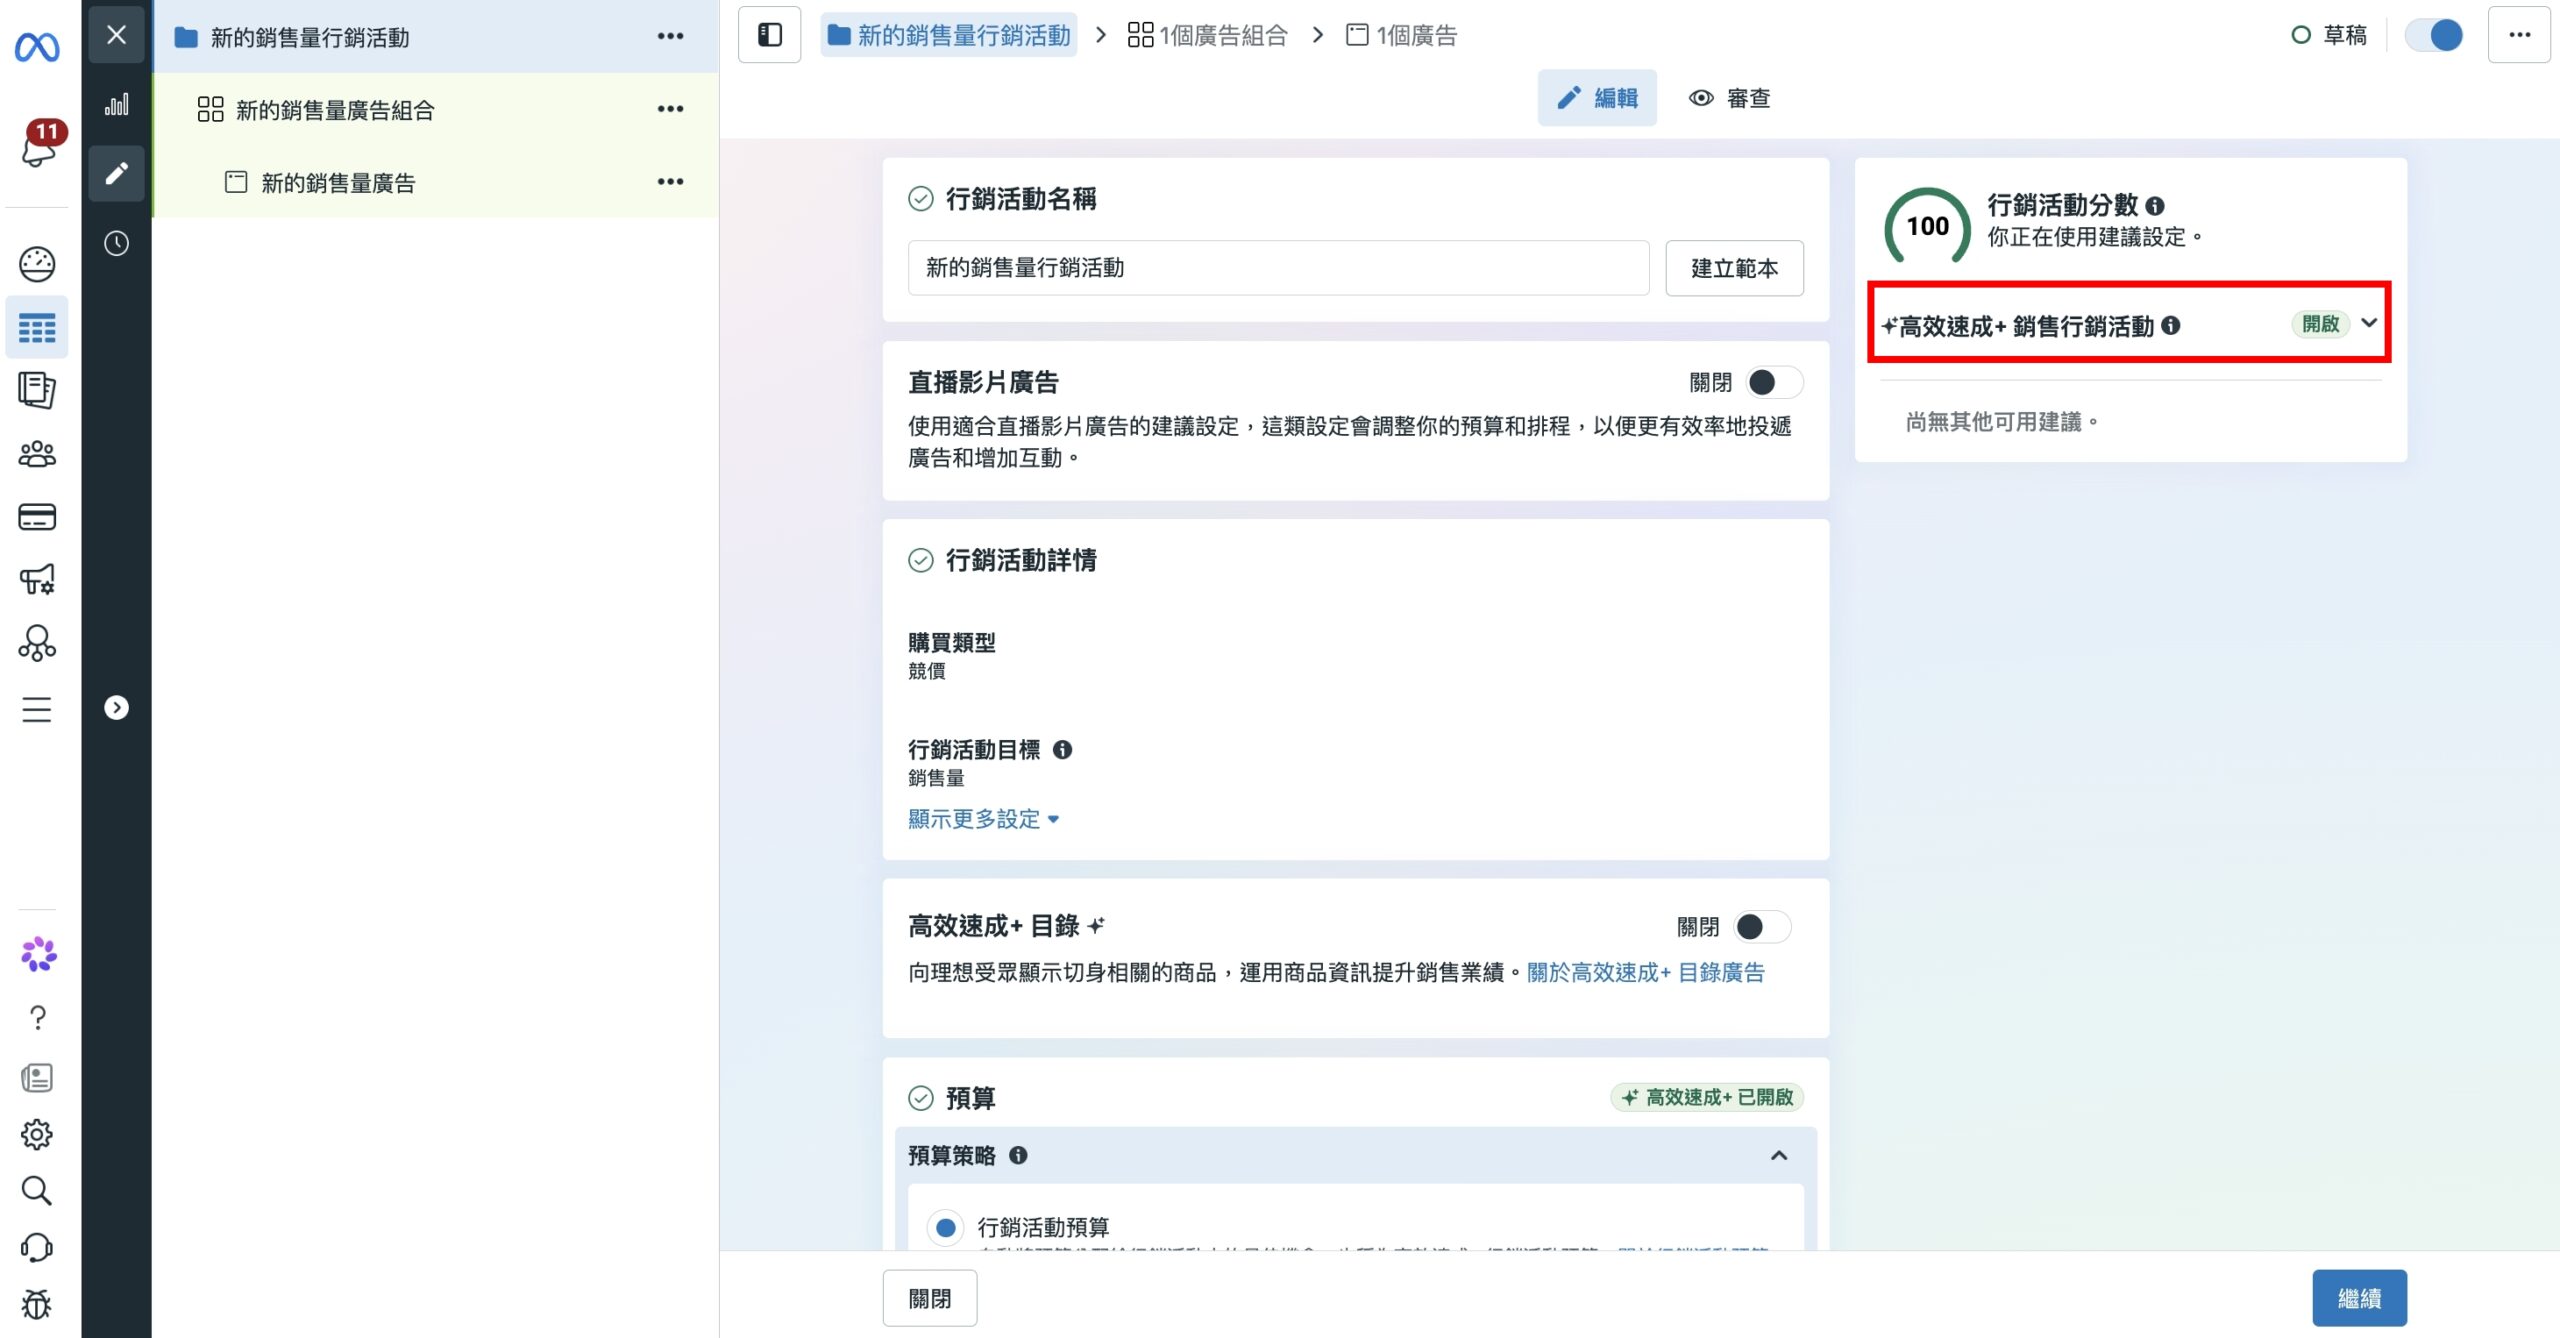Click info icon next to 行銷活動分數
The width and height of the screenshot is (2560, 1338).
point(2155,206)
